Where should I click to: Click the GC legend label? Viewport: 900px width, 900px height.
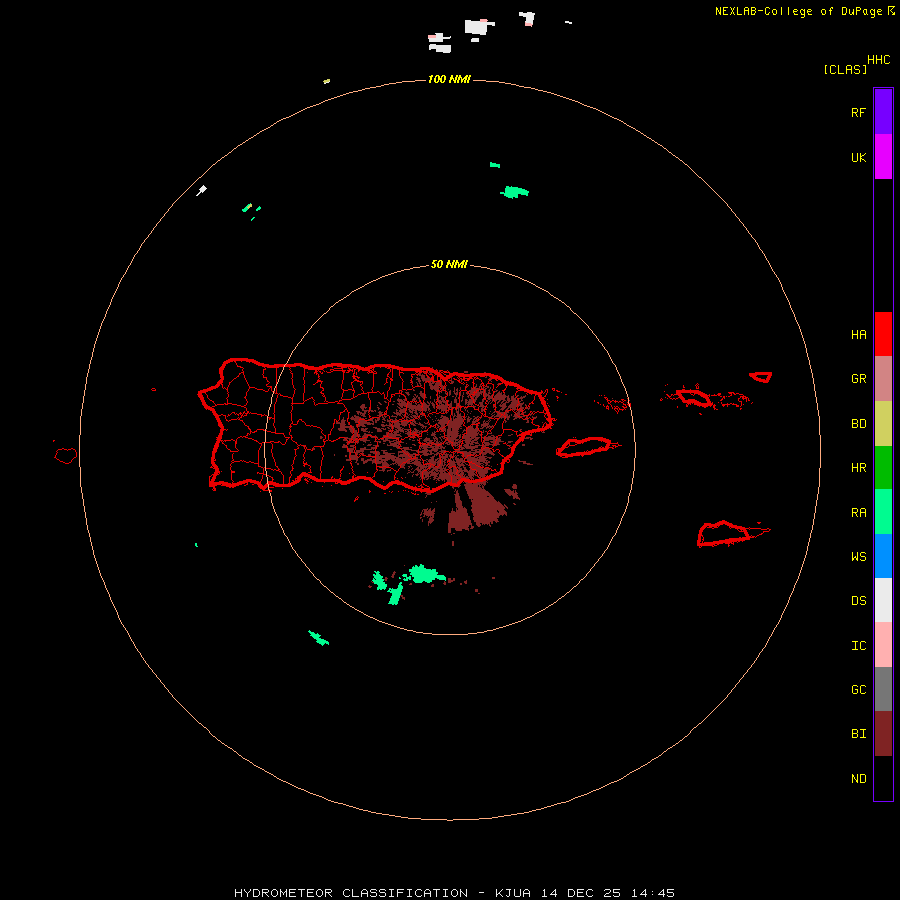tap(858, 689)
